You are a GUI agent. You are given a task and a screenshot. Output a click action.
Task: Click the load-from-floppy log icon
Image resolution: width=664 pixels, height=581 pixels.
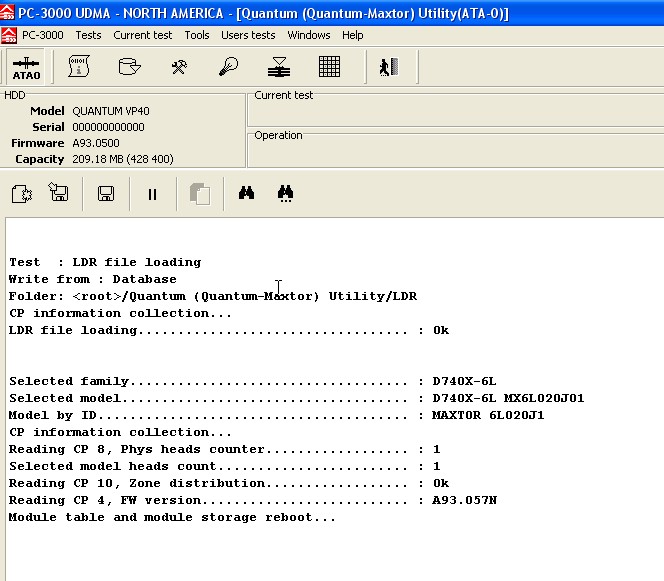pos(58,192)
